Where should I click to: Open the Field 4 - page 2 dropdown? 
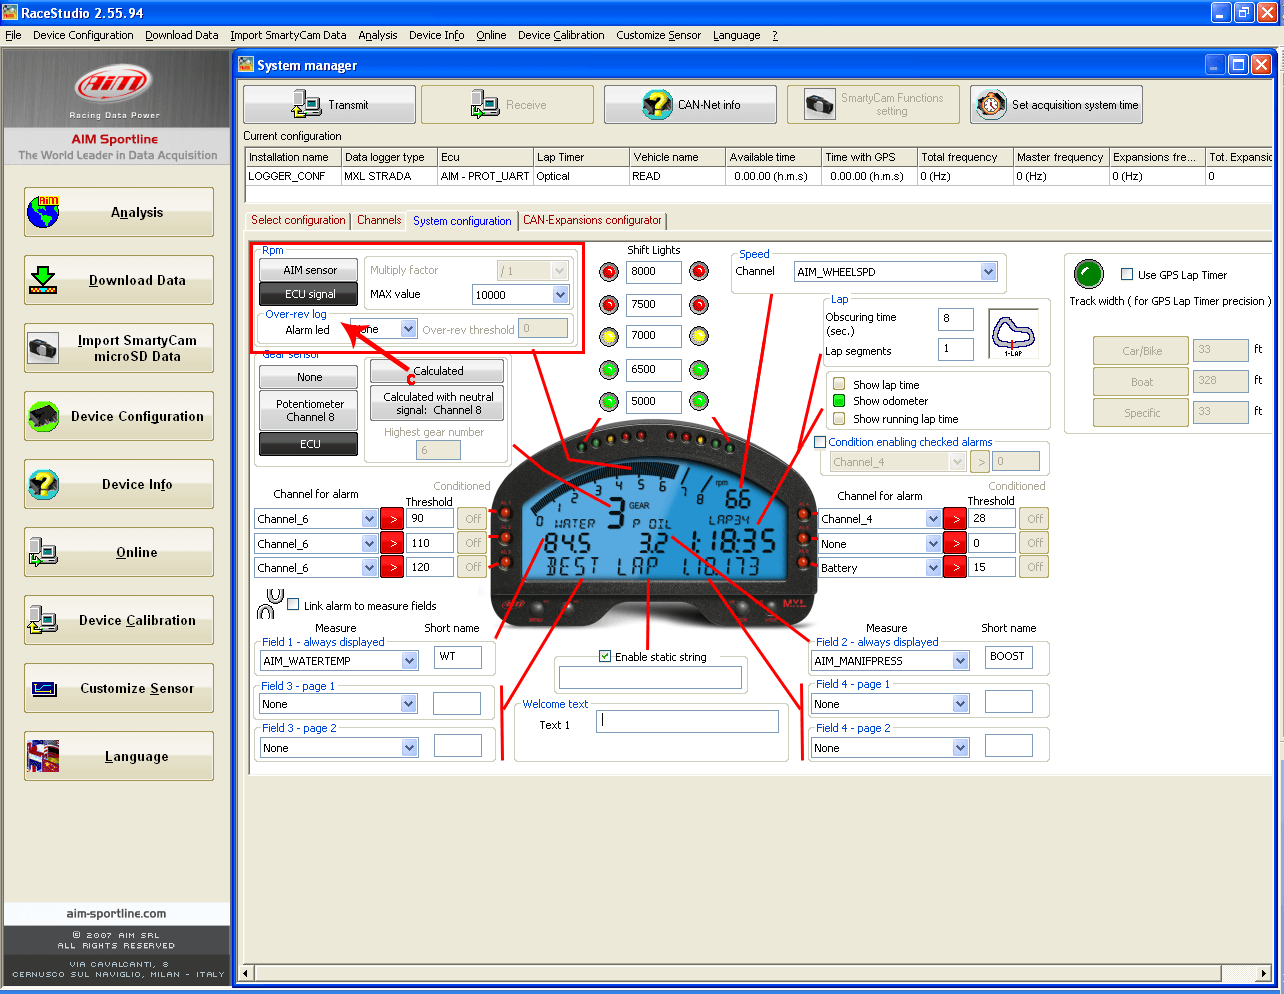click(960, 748)
